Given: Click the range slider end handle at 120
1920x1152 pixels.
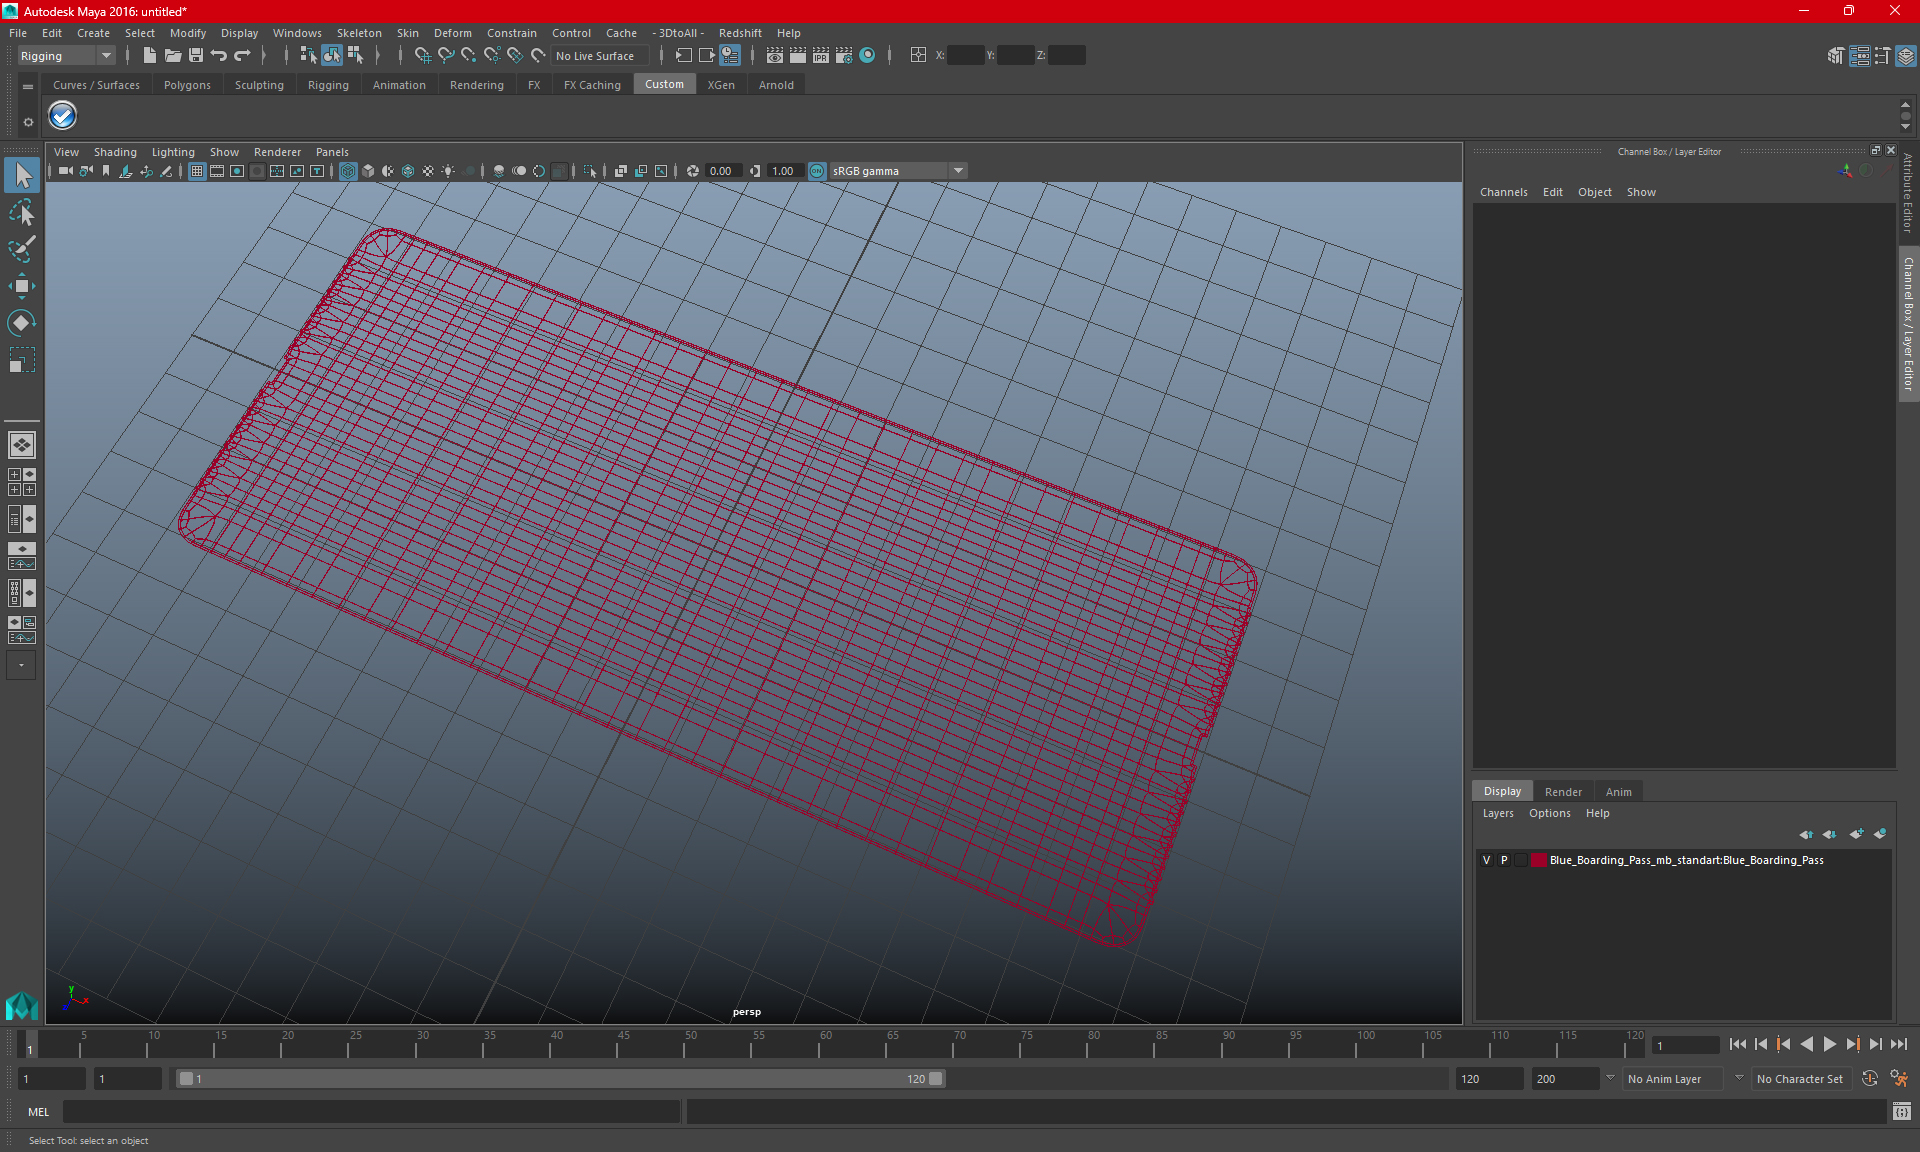Looking at the screenshot, I should (x=936, y=1079).
